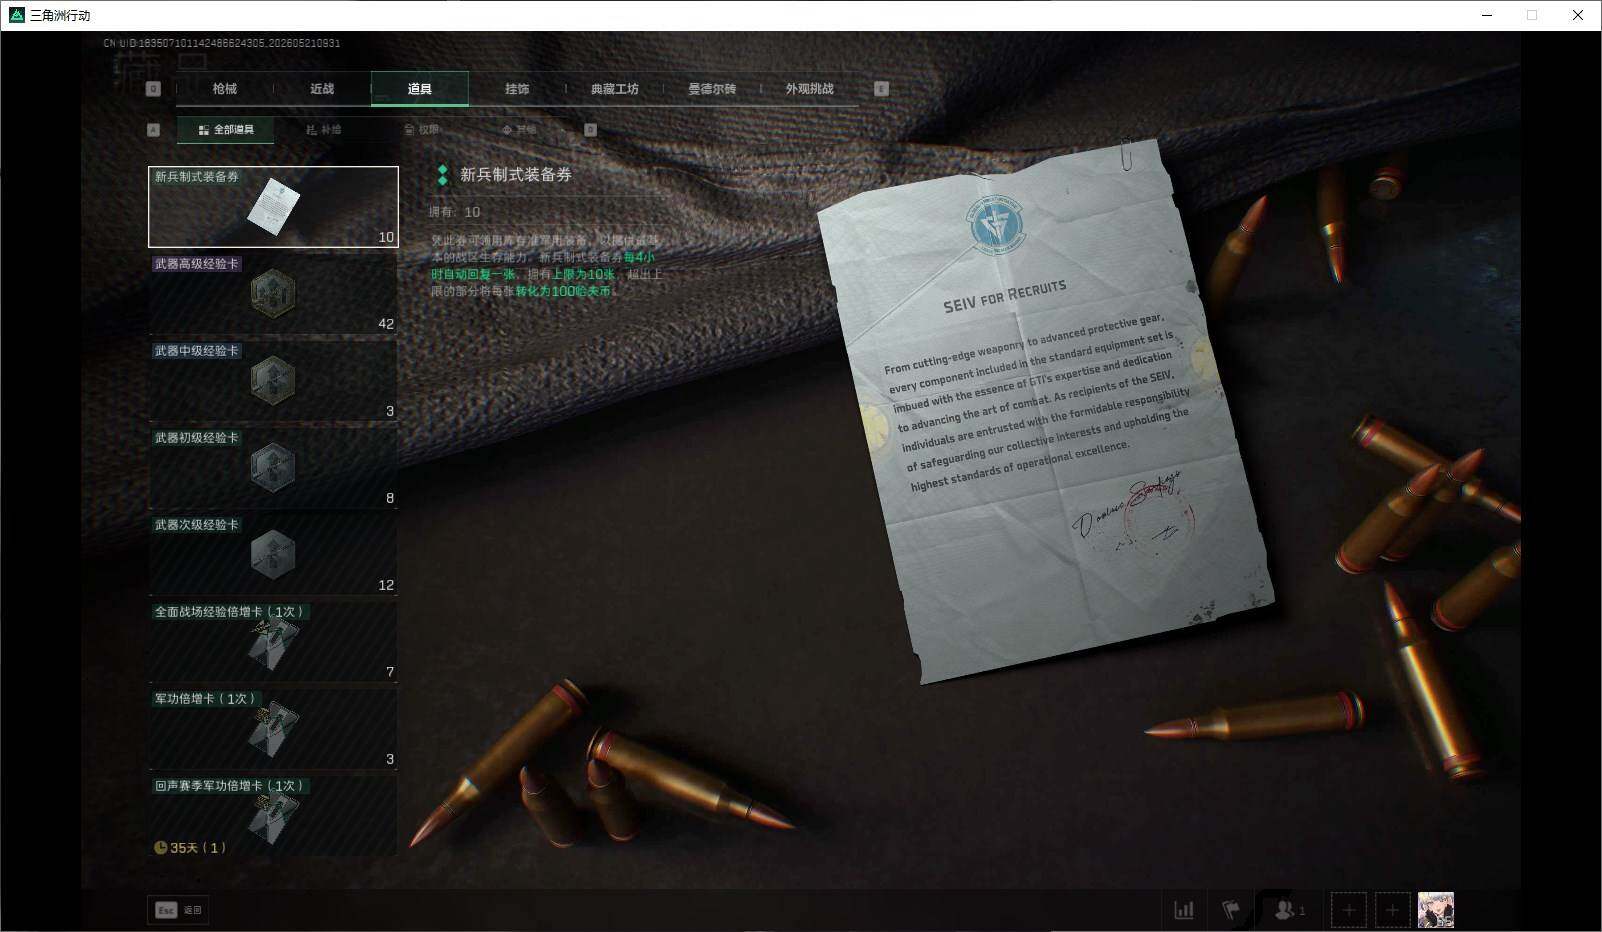This screenshot has width=1602, height=932.
Task: Click the Q previous-tab key icon
Action: (153, 89)
